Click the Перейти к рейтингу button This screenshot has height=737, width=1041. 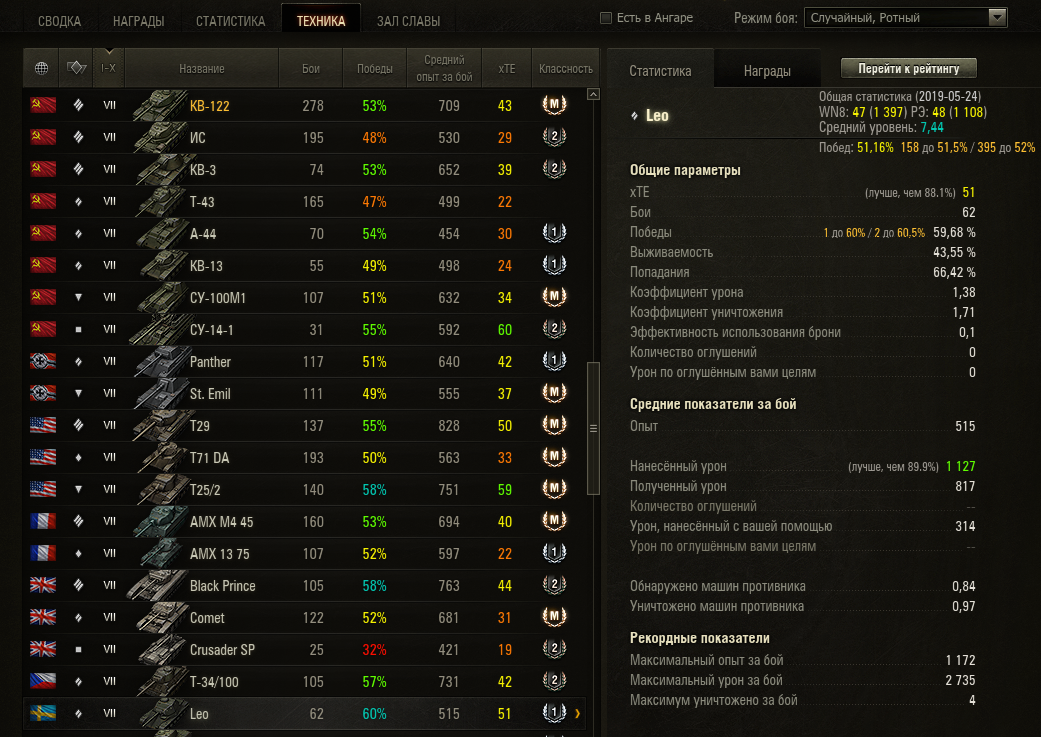(909, 68)
